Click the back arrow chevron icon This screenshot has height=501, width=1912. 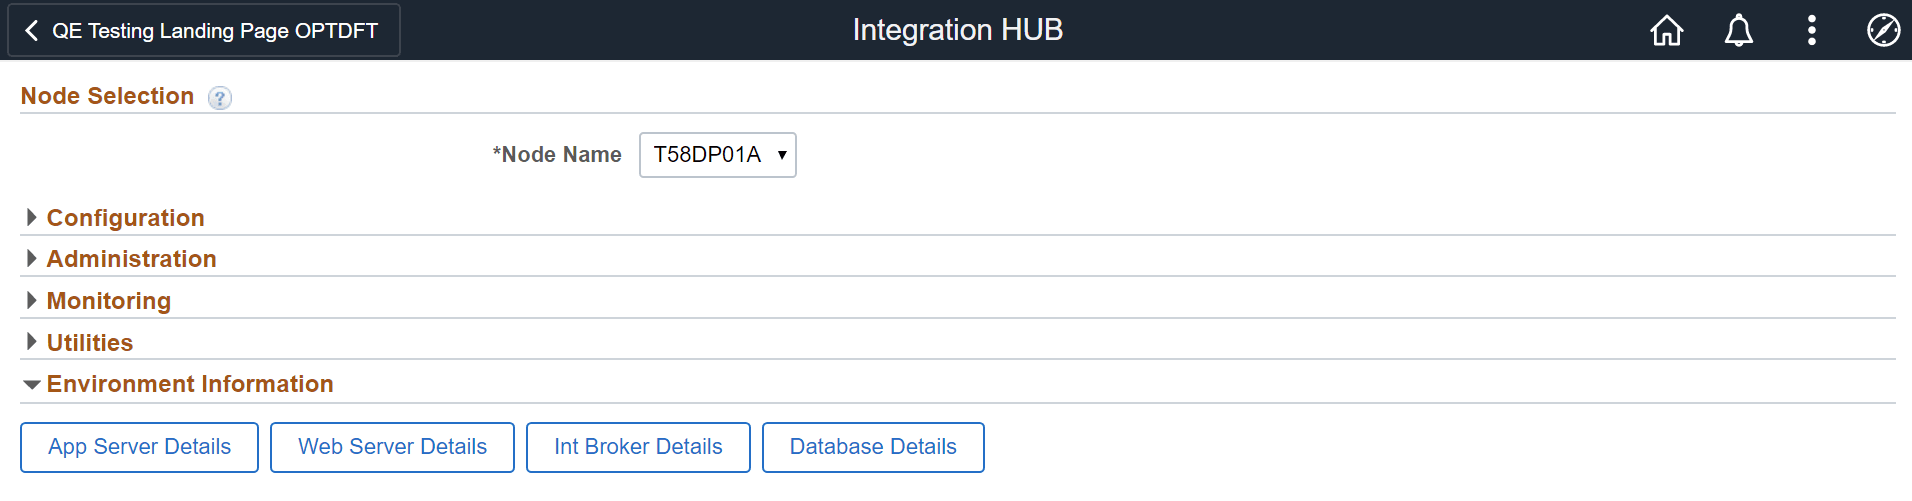[x=32, y=31]
